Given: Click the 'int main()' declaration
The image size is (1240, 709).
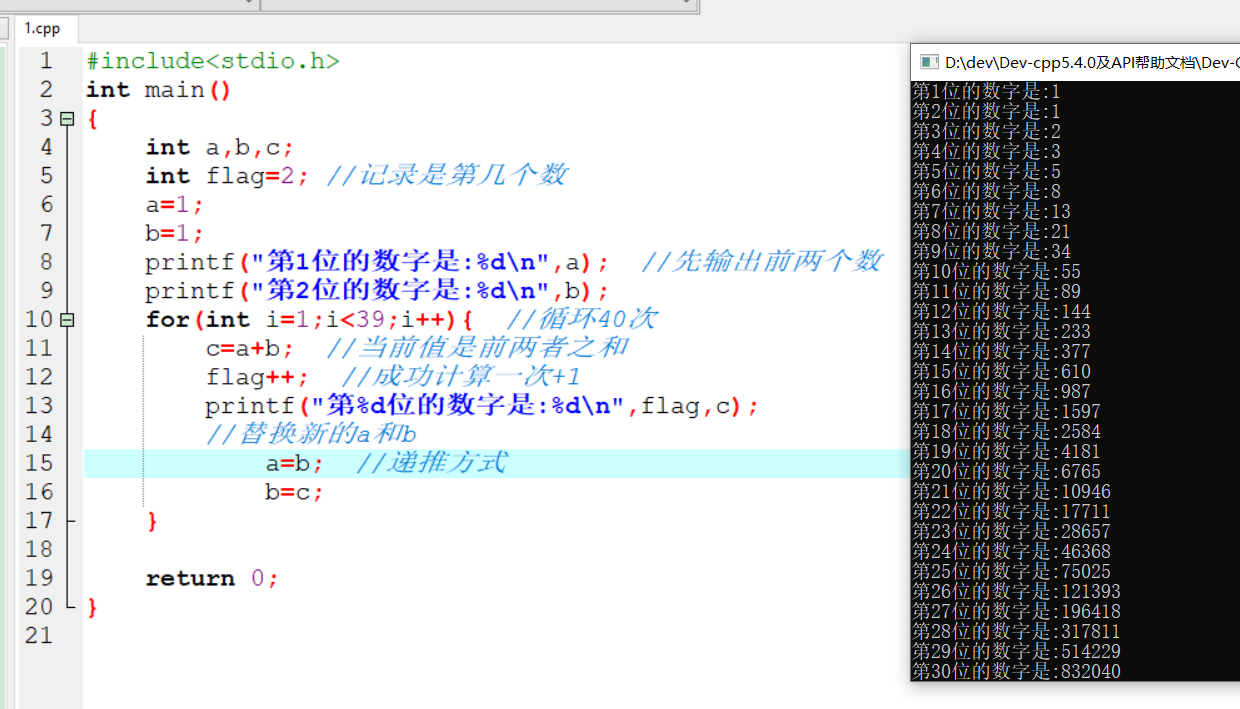Looking at the screenshot, I should pos(159,90).
